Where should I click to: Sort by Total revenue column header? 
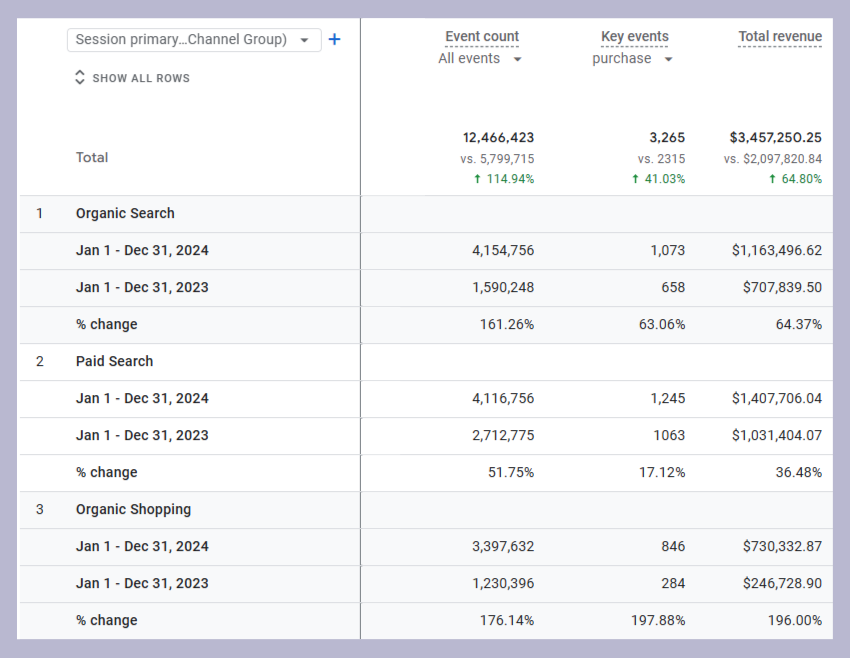click(780, 37)
